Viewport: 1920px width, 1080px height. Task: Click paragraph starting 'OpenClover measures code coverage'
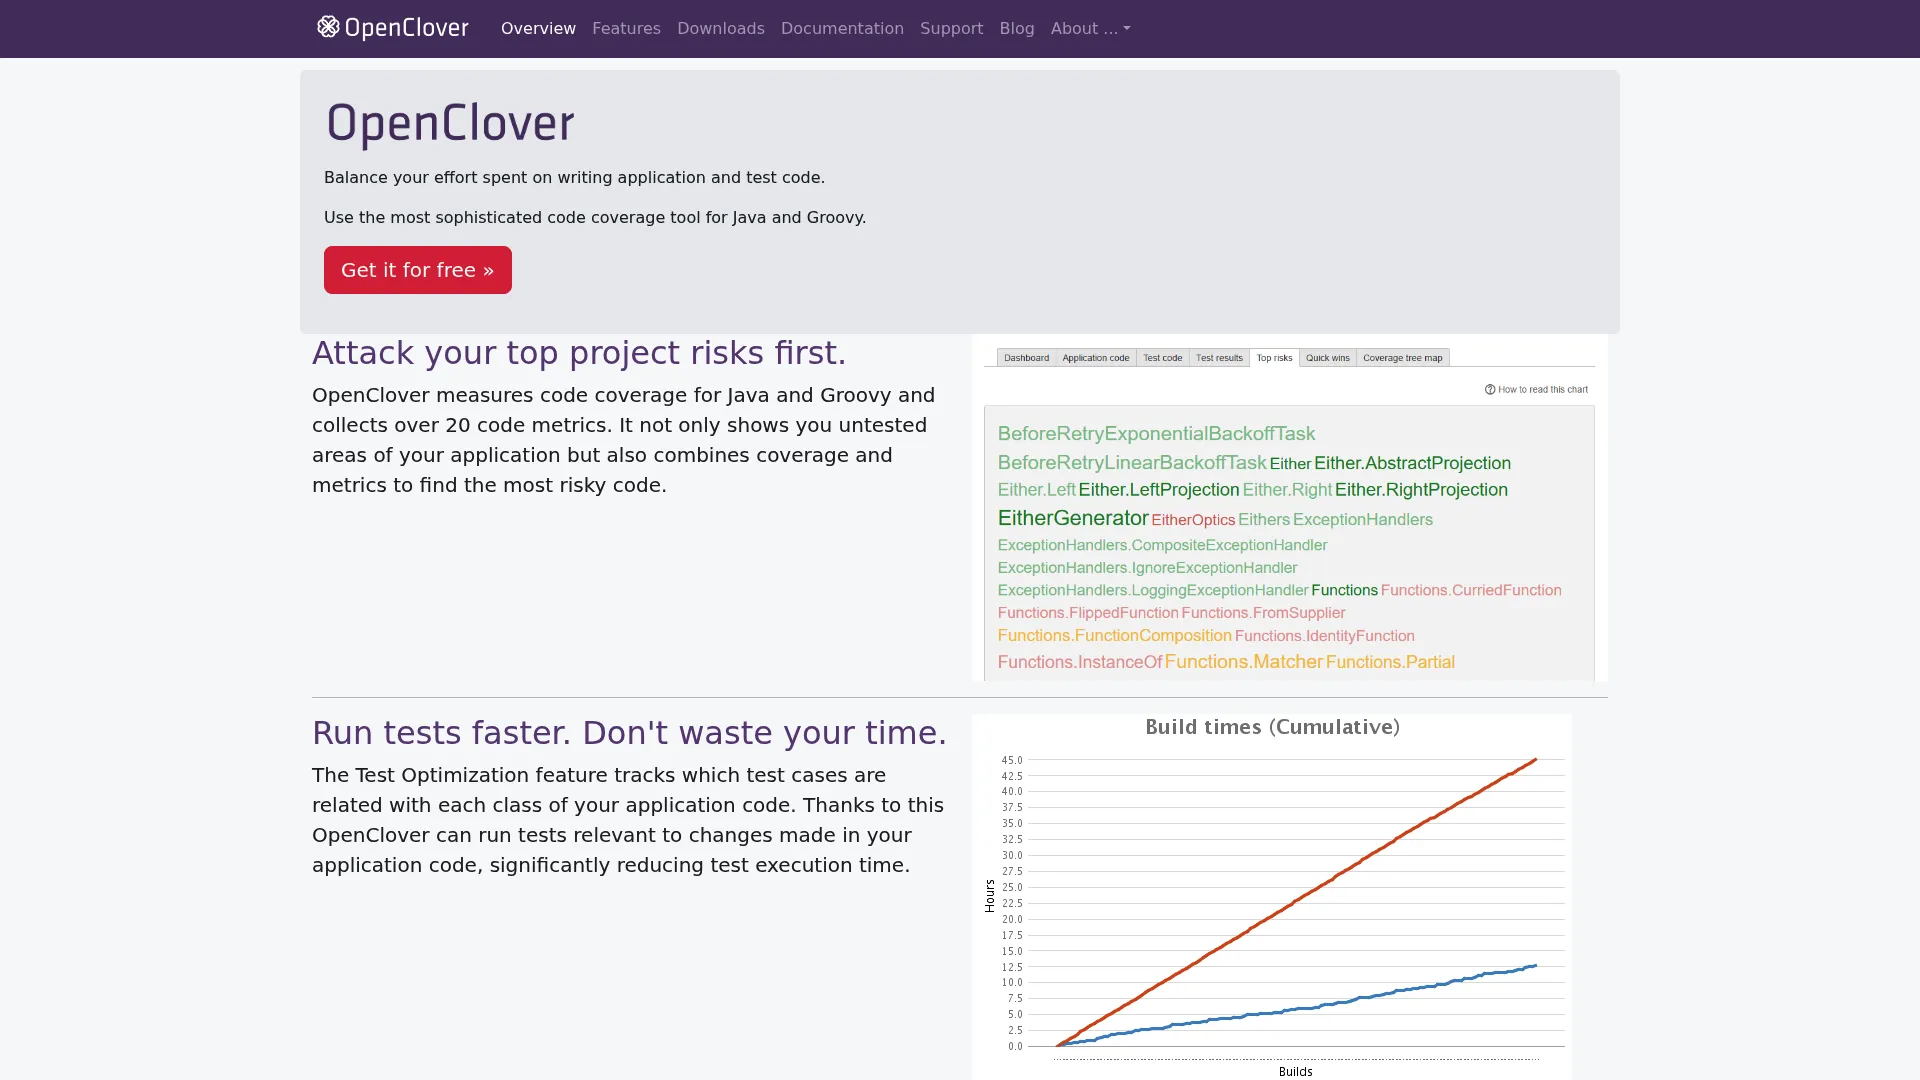(x=626, y=440)
